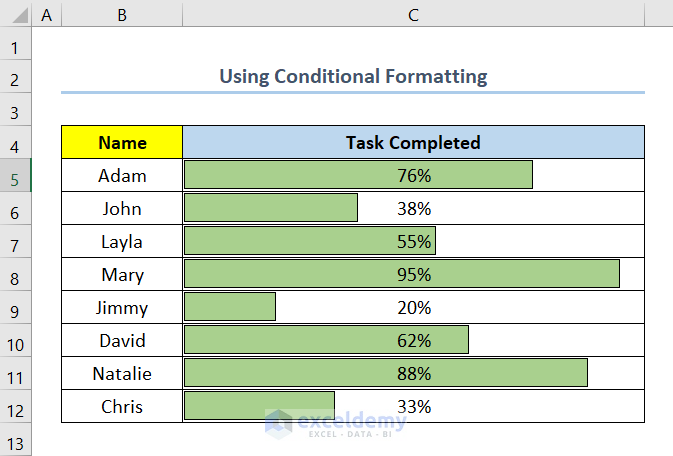Click the Natalie name cell
This screenshot has width=673, height=456.
(122, 373)
